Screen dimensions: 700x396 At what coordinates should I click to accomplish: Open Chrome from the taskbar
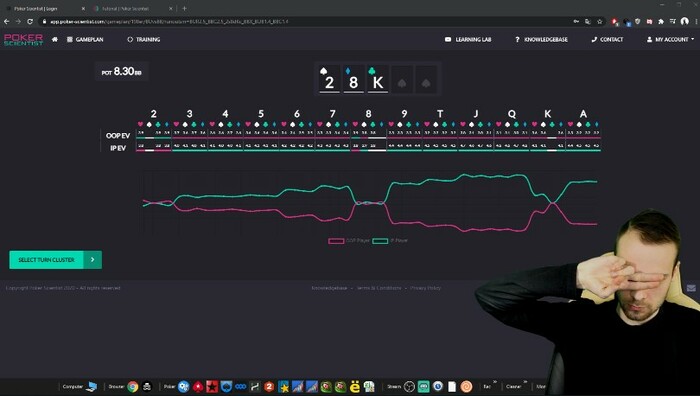[133, 387]
